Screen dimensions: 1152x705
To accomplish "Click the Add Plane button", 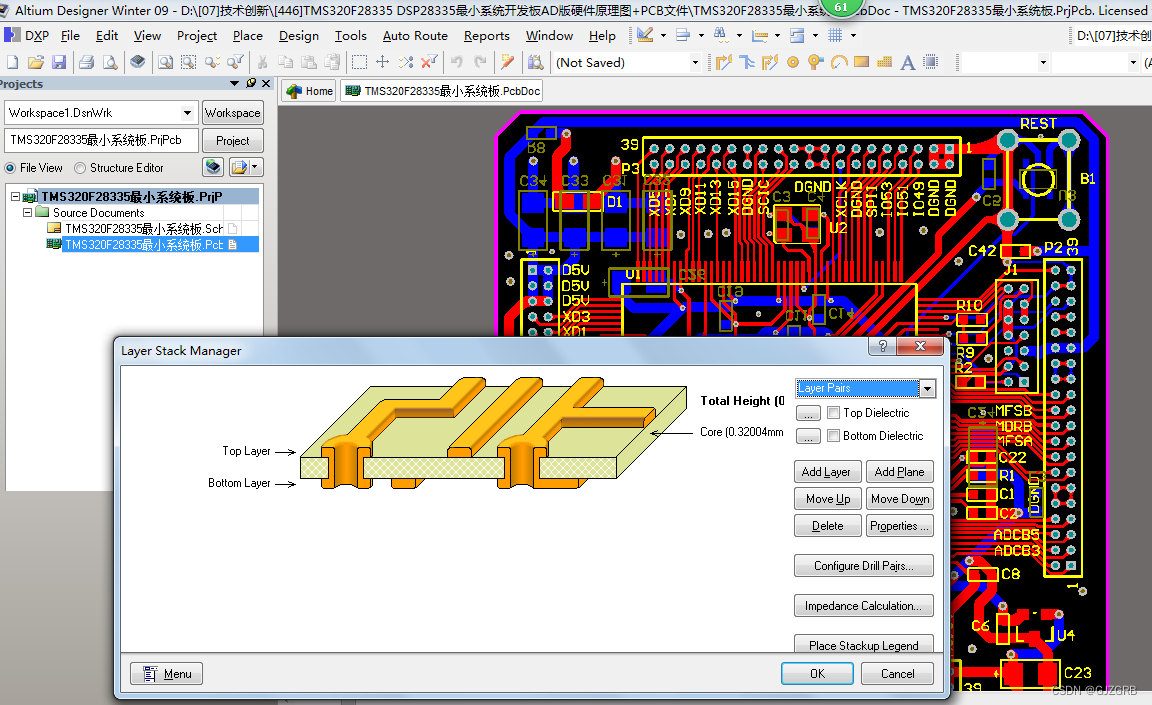I will [x=900, y=471].
